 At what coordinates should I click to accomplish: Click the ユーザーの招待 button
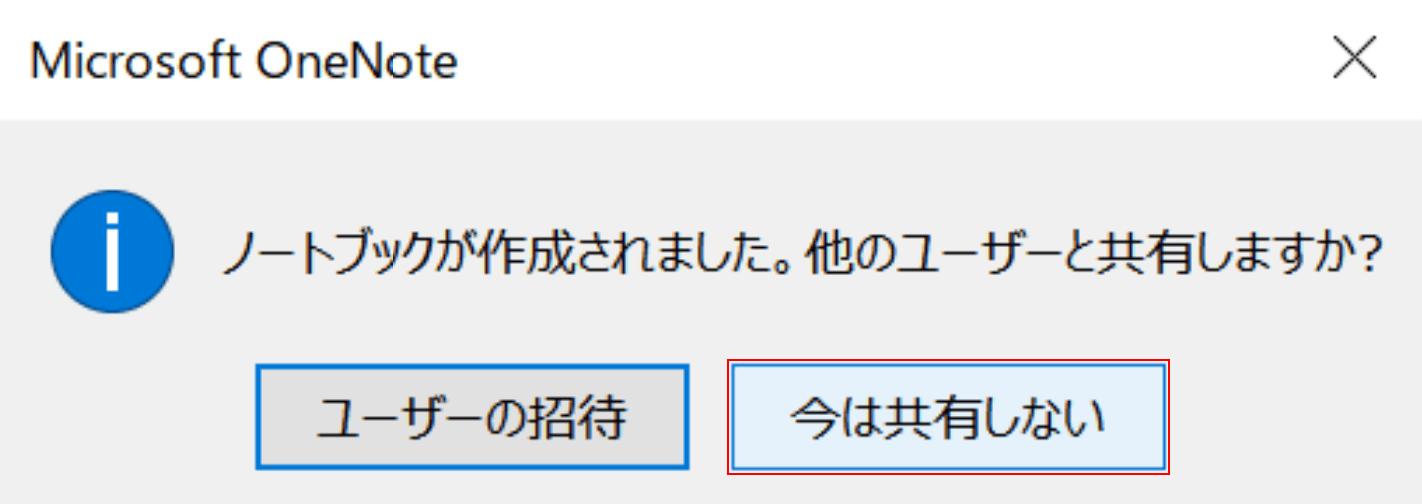click(x=472, y=417)
